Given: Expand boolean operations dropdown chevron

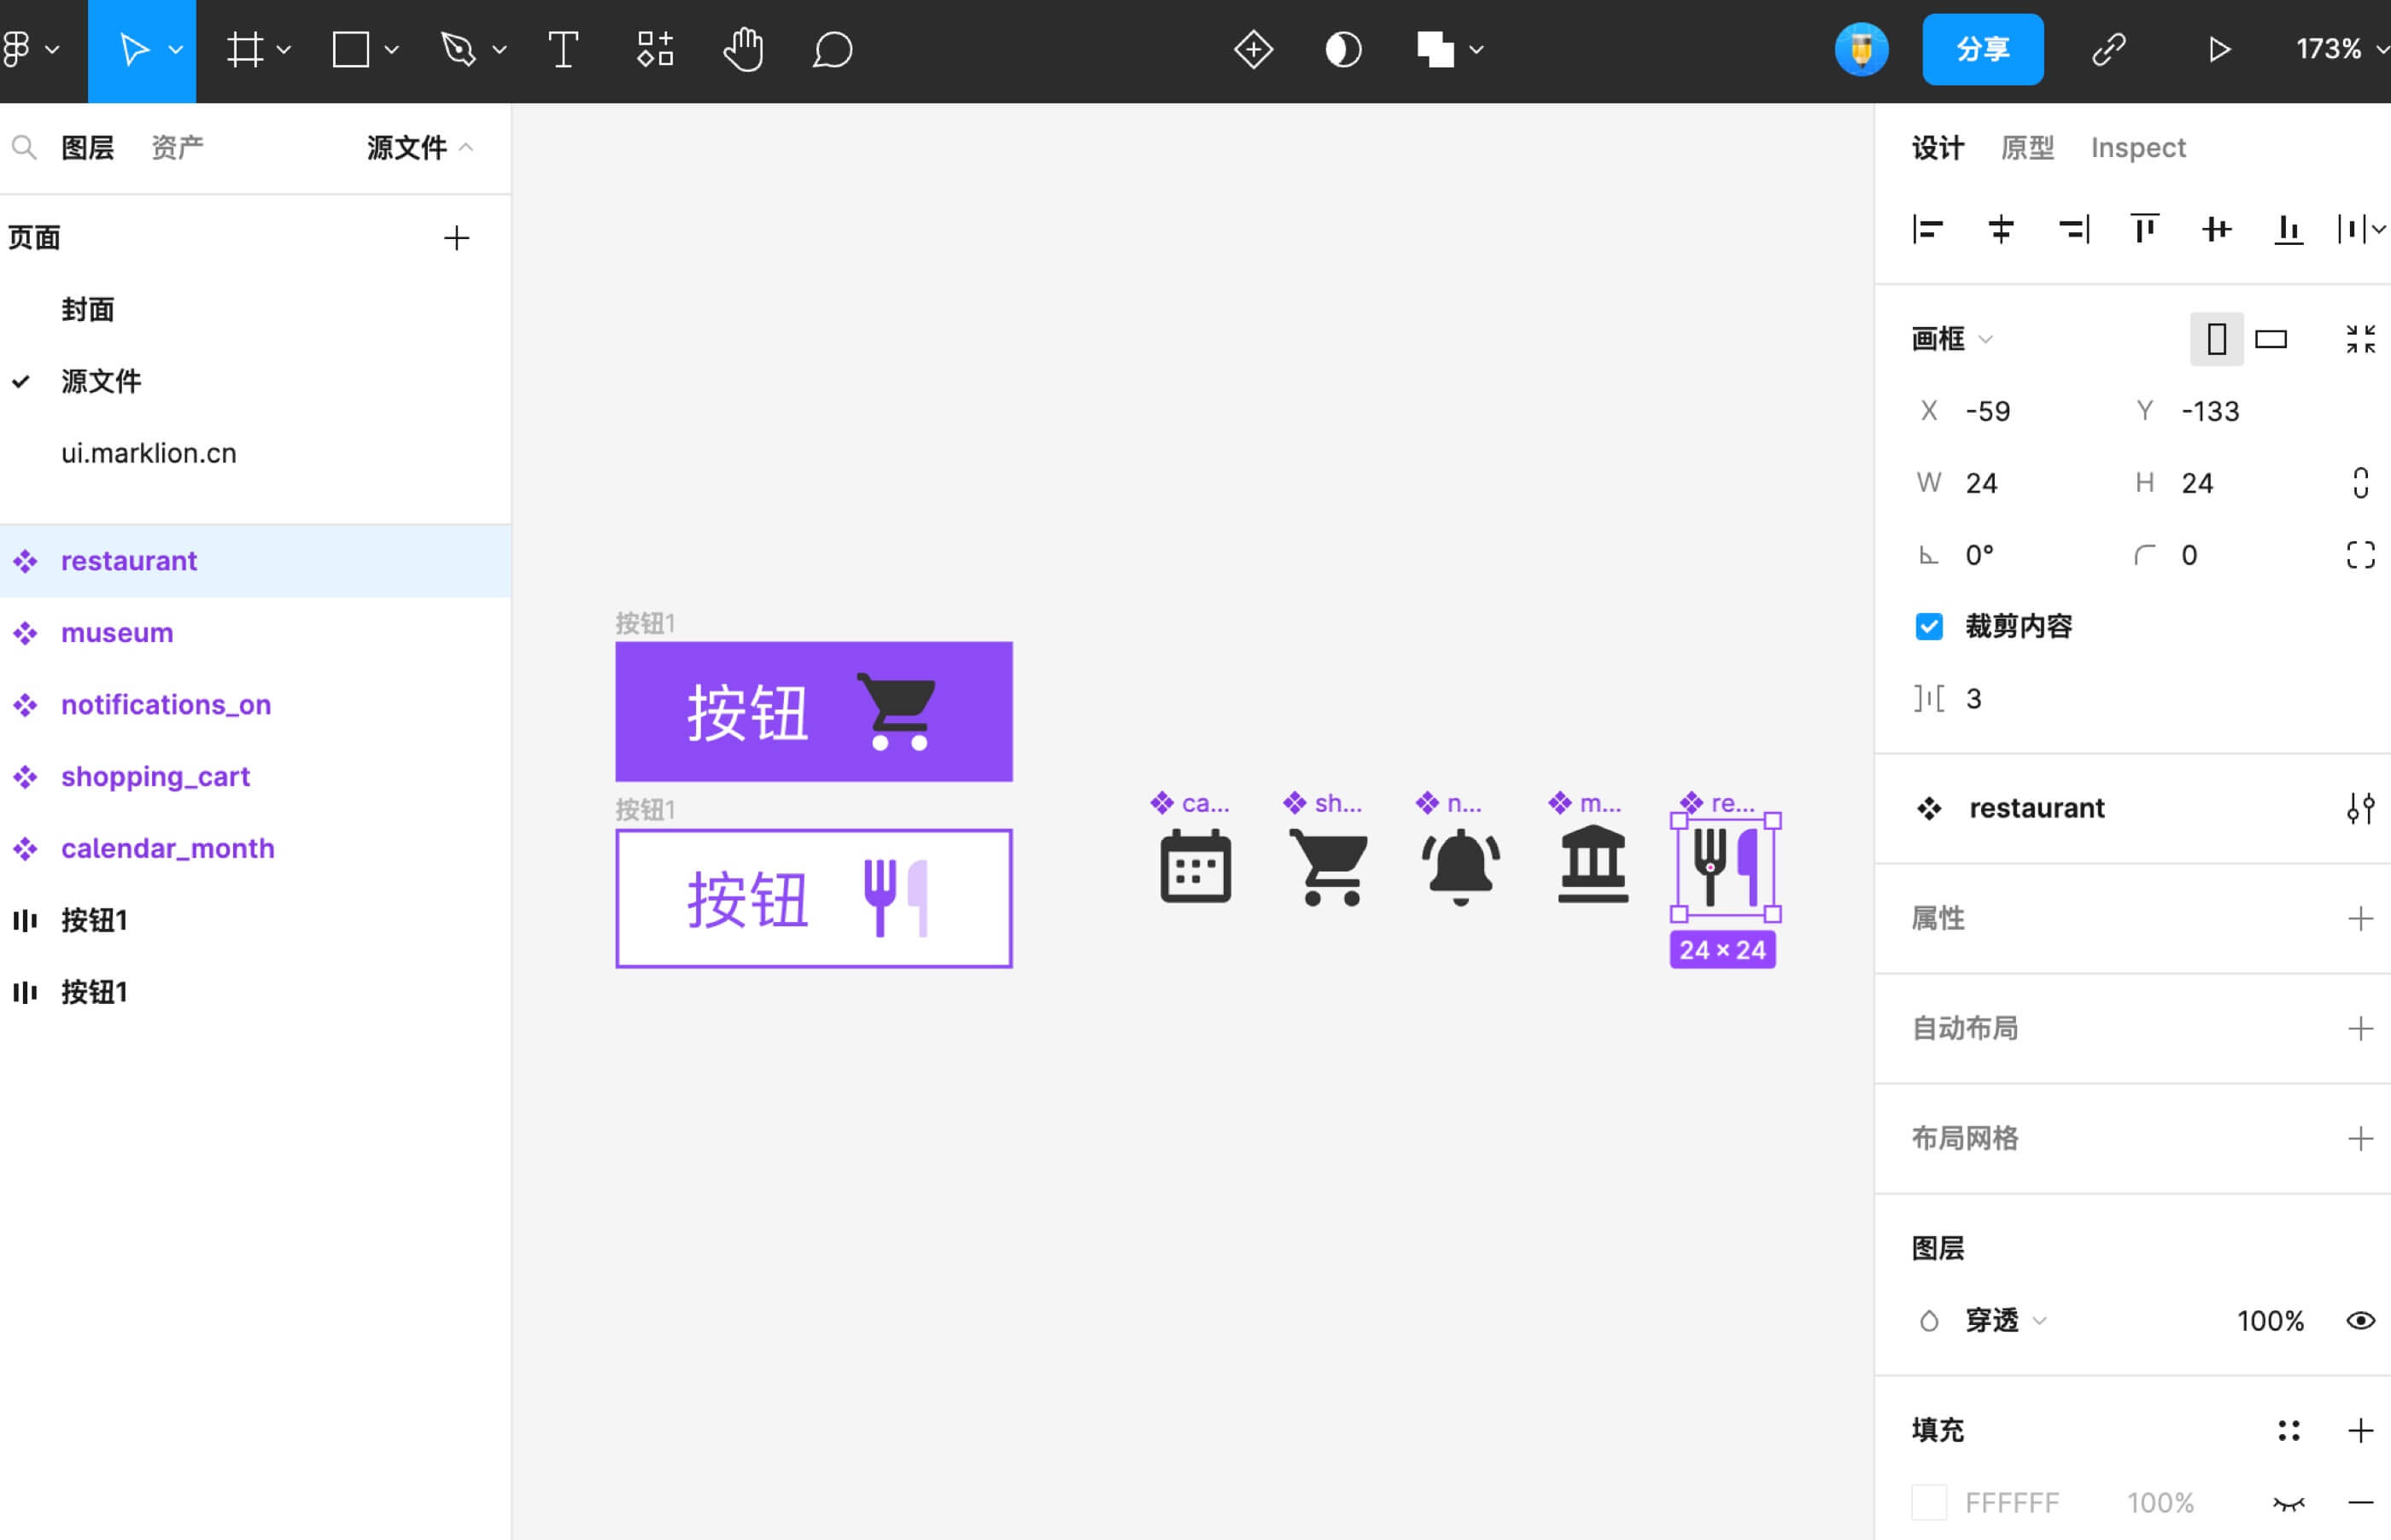Looking at the screenshot, I should [1476, 49].
